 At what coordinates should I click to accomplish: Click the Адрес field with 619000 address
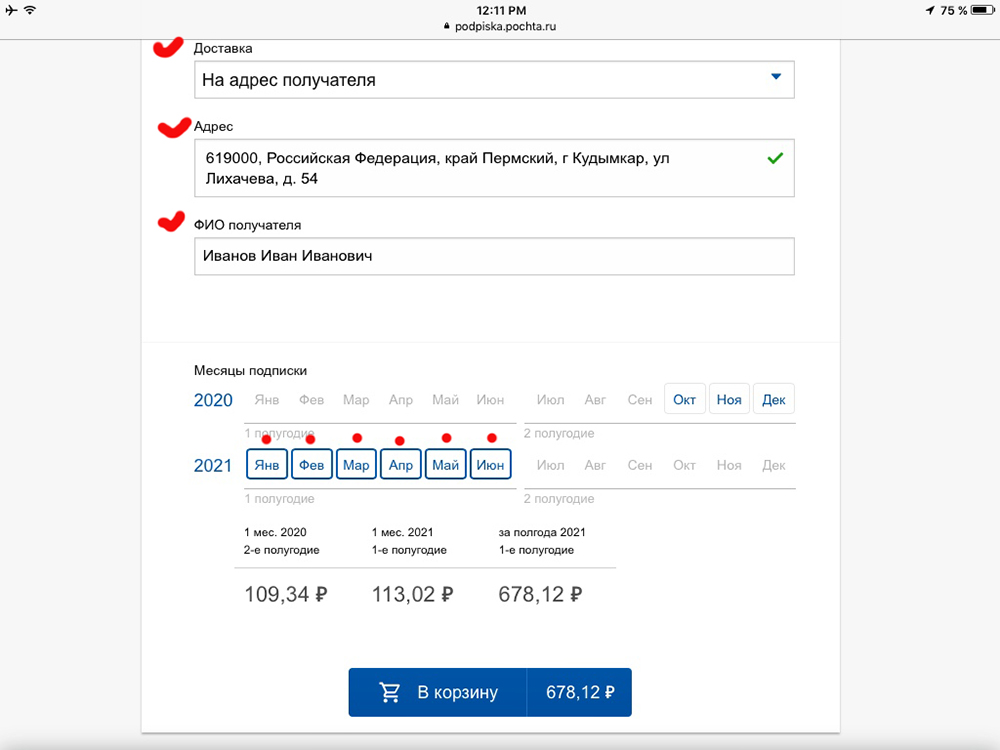(494, 168)
